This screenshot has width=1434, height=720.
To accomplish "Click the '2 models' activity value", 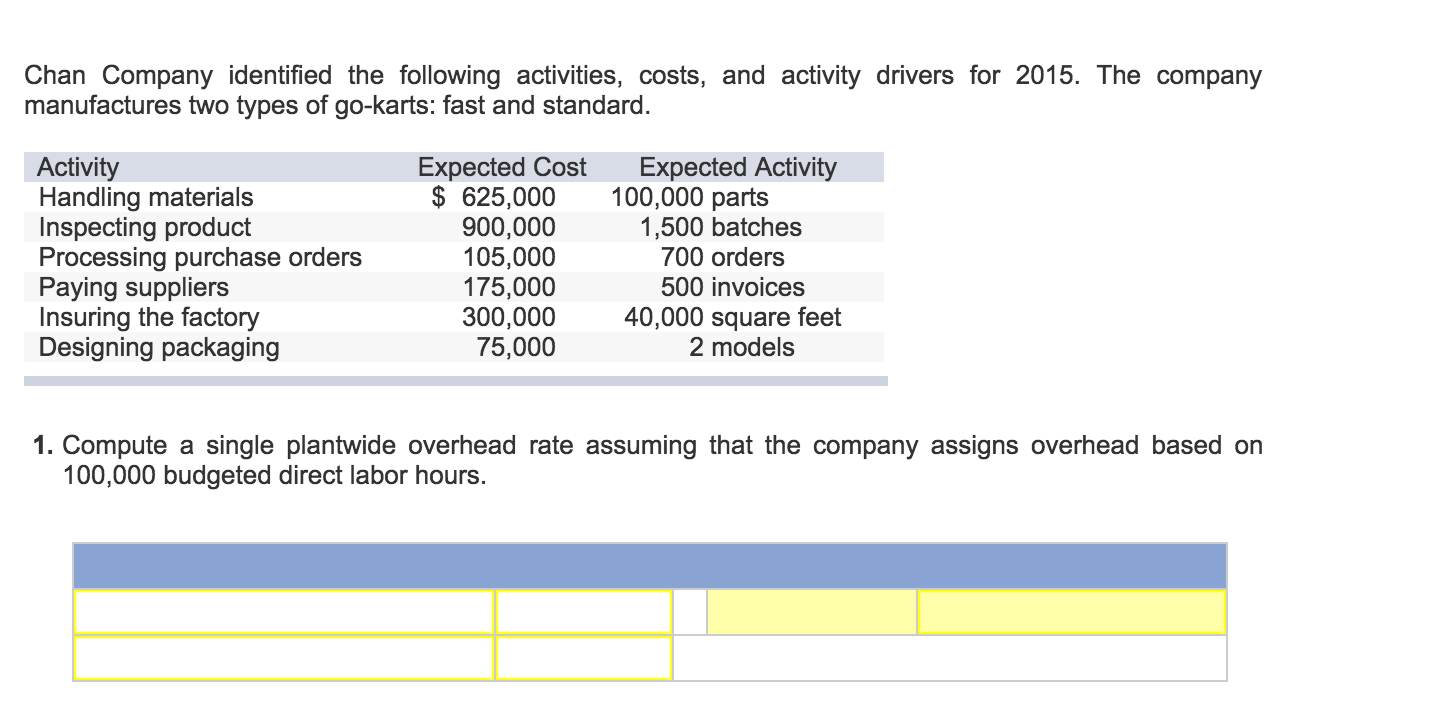I will 742,347.
